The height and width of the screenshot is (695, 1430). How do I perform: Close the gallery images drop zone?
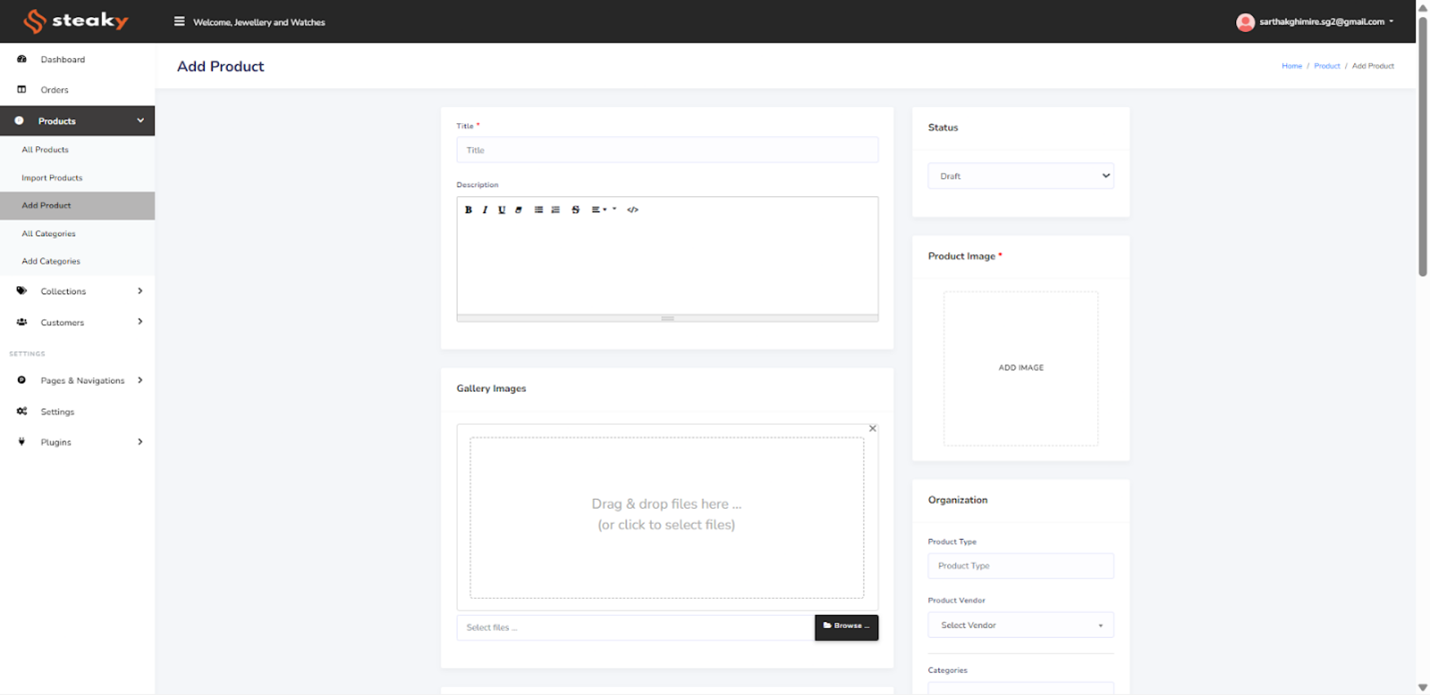click(872, 429)
